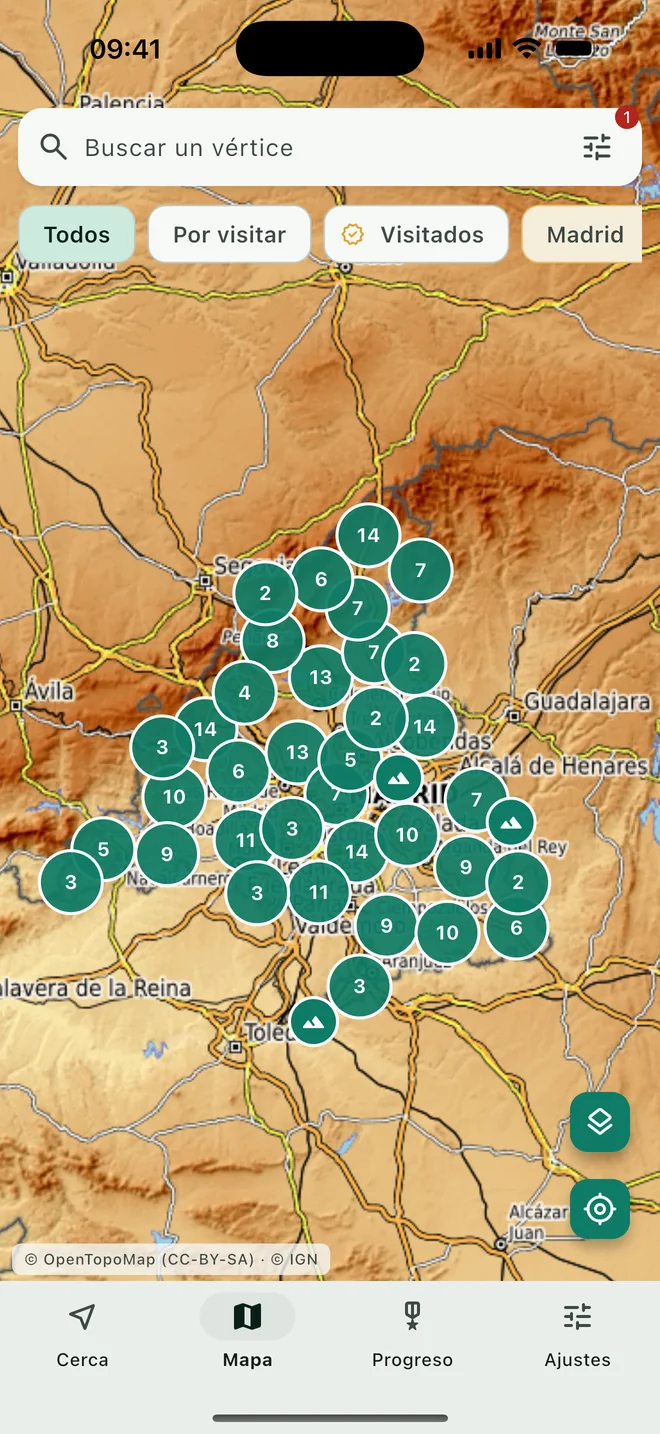Open the 7 cluster right of topmost 14
660x1434 pixels.
tap(421, 570)
